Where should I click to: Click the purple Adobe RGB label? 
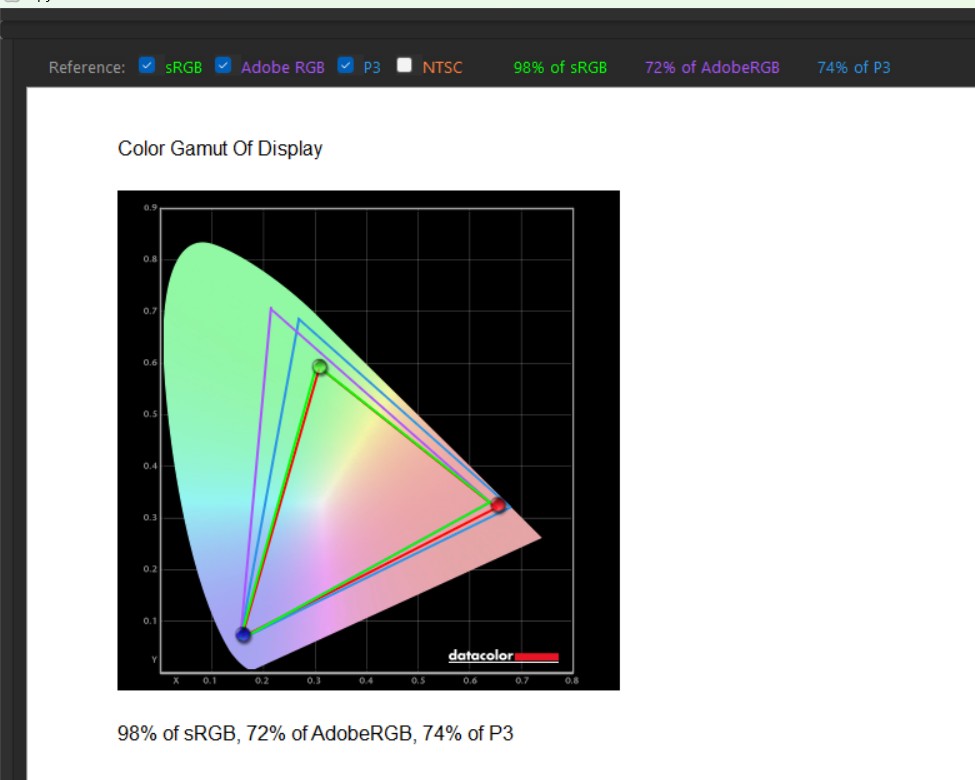(x=282, y=68)
